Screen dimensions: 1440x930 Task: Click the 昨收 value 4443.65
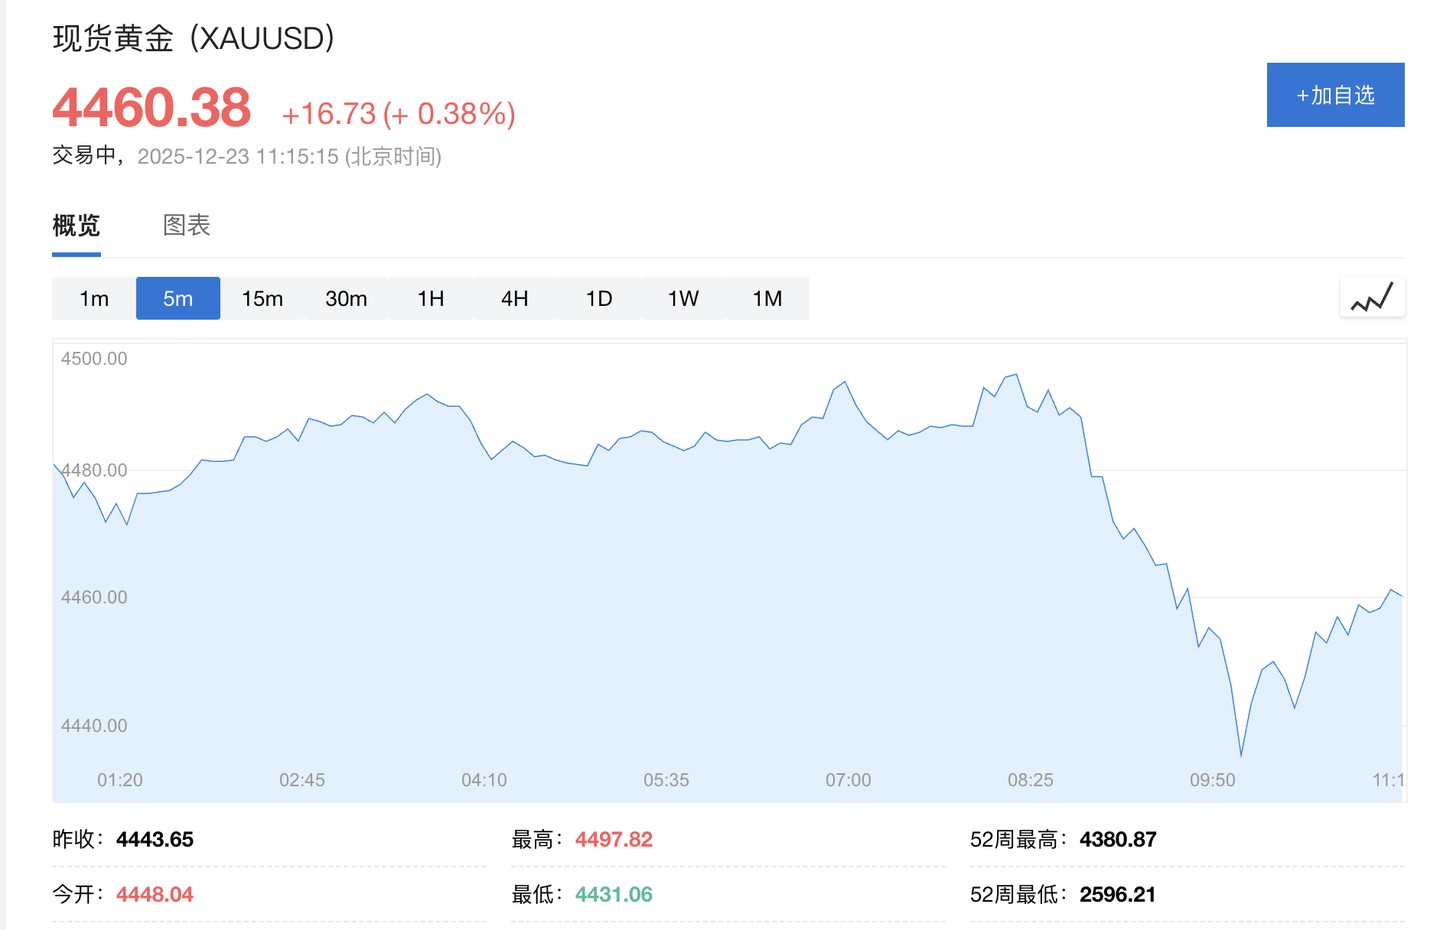pos(155,840)
